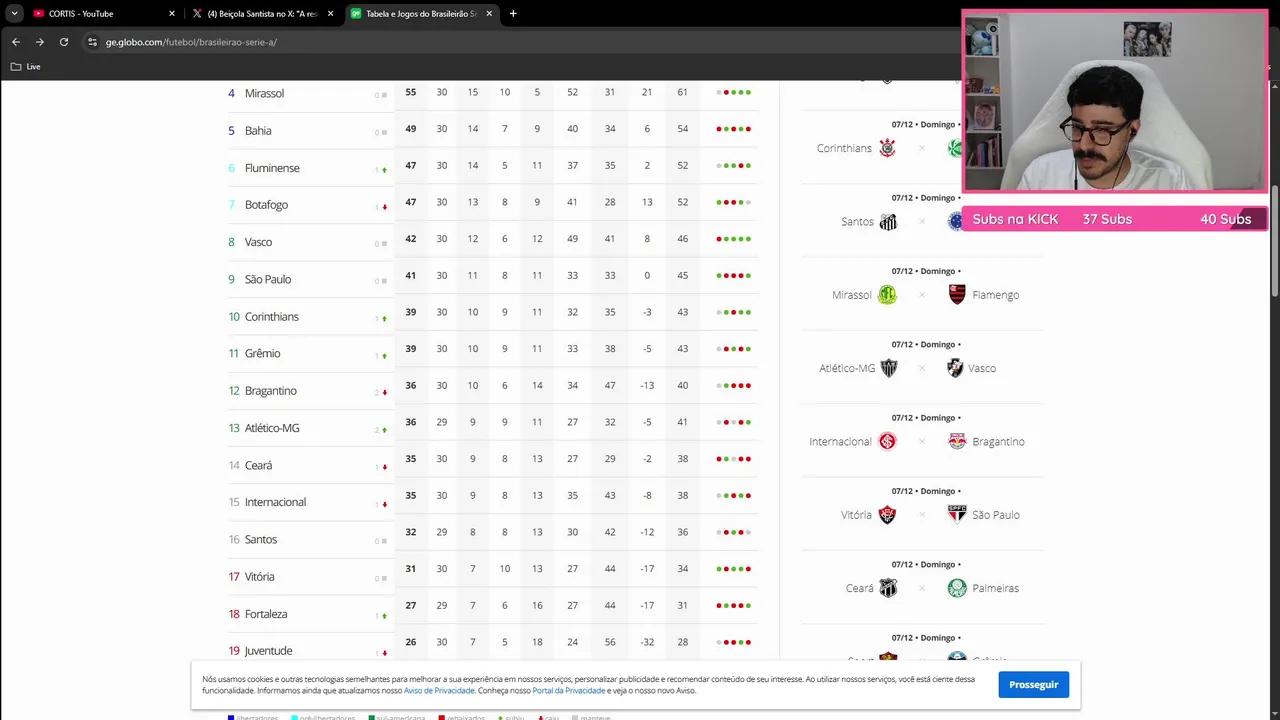Click Juventude's -32 goal difference cell
Image resolution: width=1280 pixels, height=720 pixels.
point(647,642)
